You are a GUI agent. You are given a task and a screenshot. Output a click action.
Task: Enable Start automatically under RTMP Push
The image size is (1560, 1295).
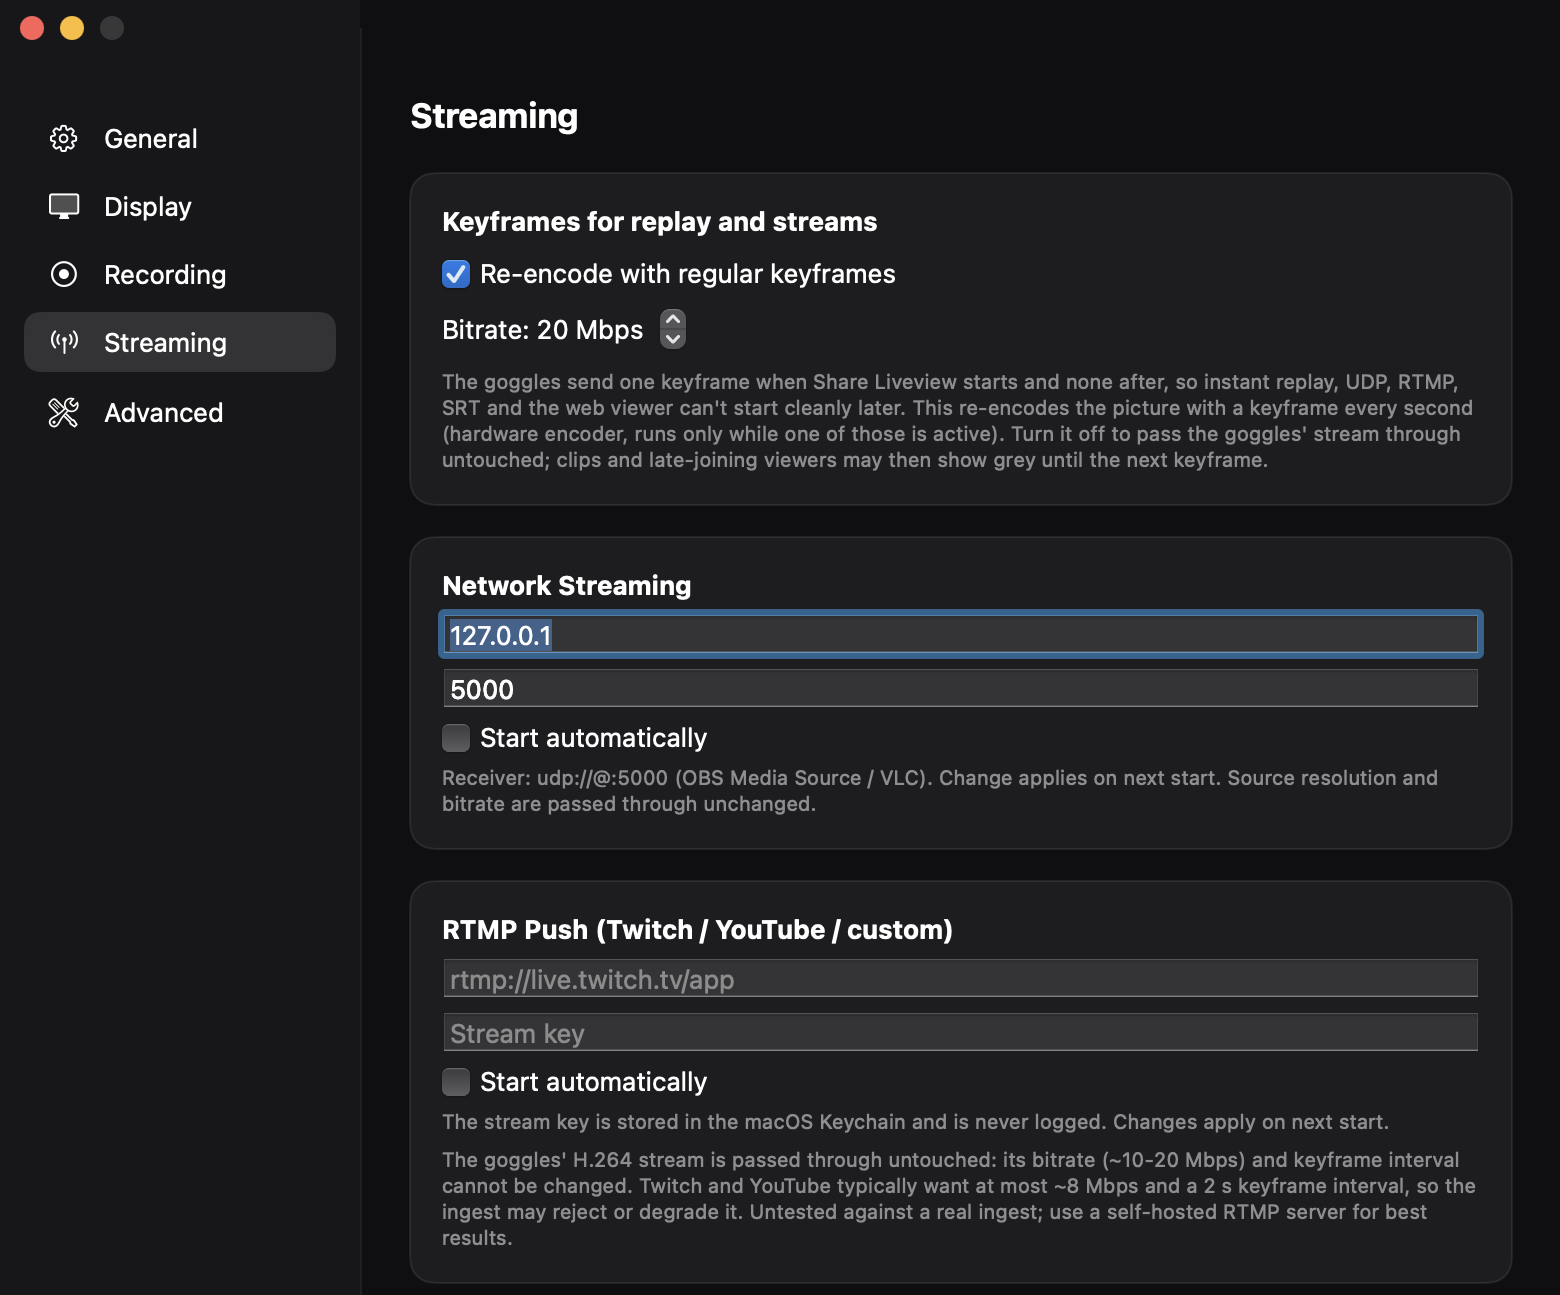tap(456, 1082)
